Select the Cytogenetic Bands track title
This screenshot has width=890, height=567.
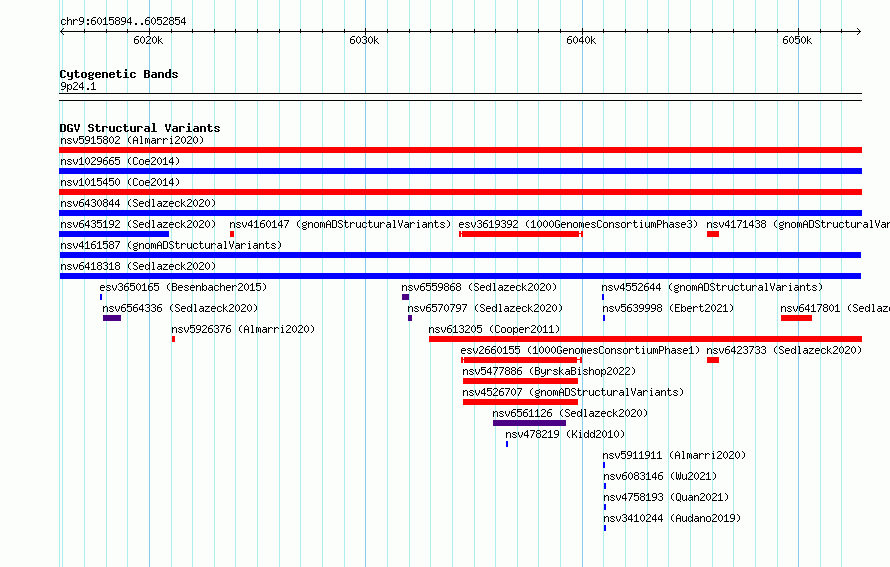pyautogui.click(x=119, y=74)
